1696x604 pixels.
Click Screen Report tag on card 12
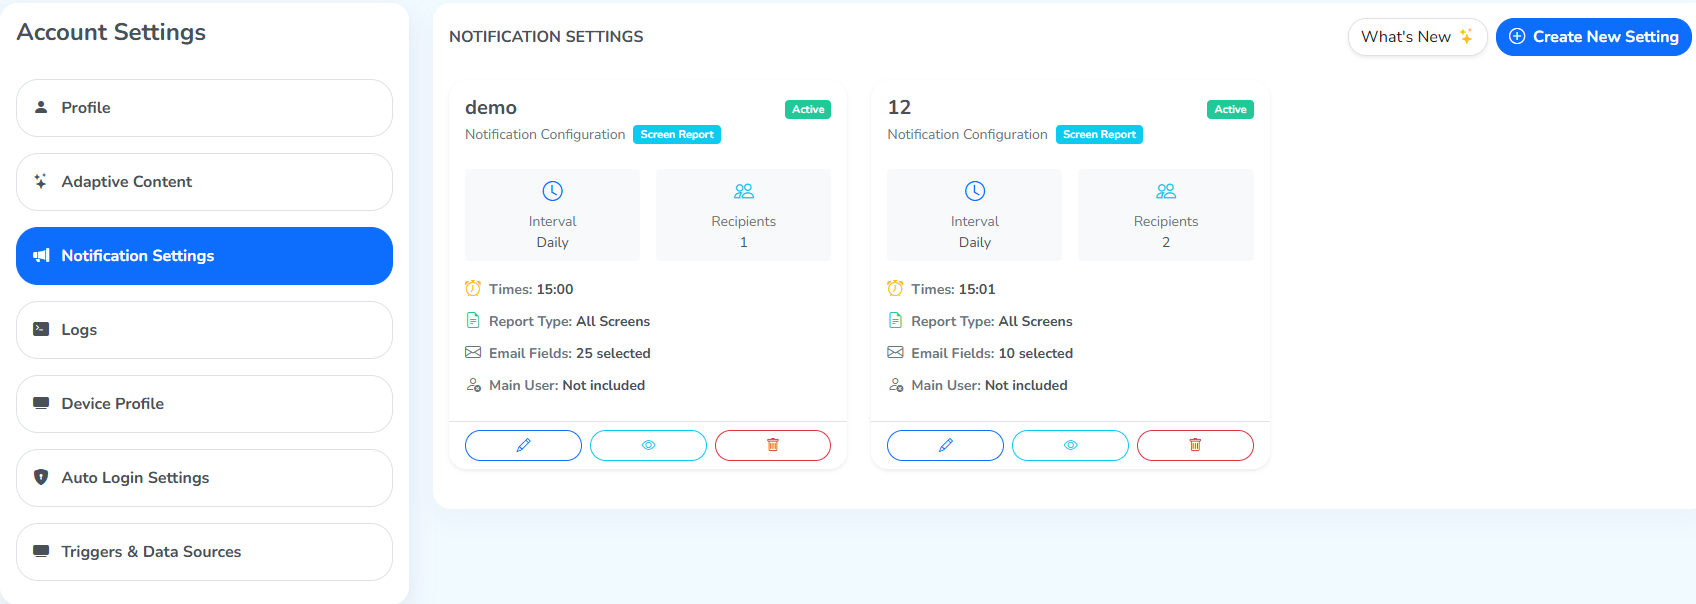coord(1099,135)
